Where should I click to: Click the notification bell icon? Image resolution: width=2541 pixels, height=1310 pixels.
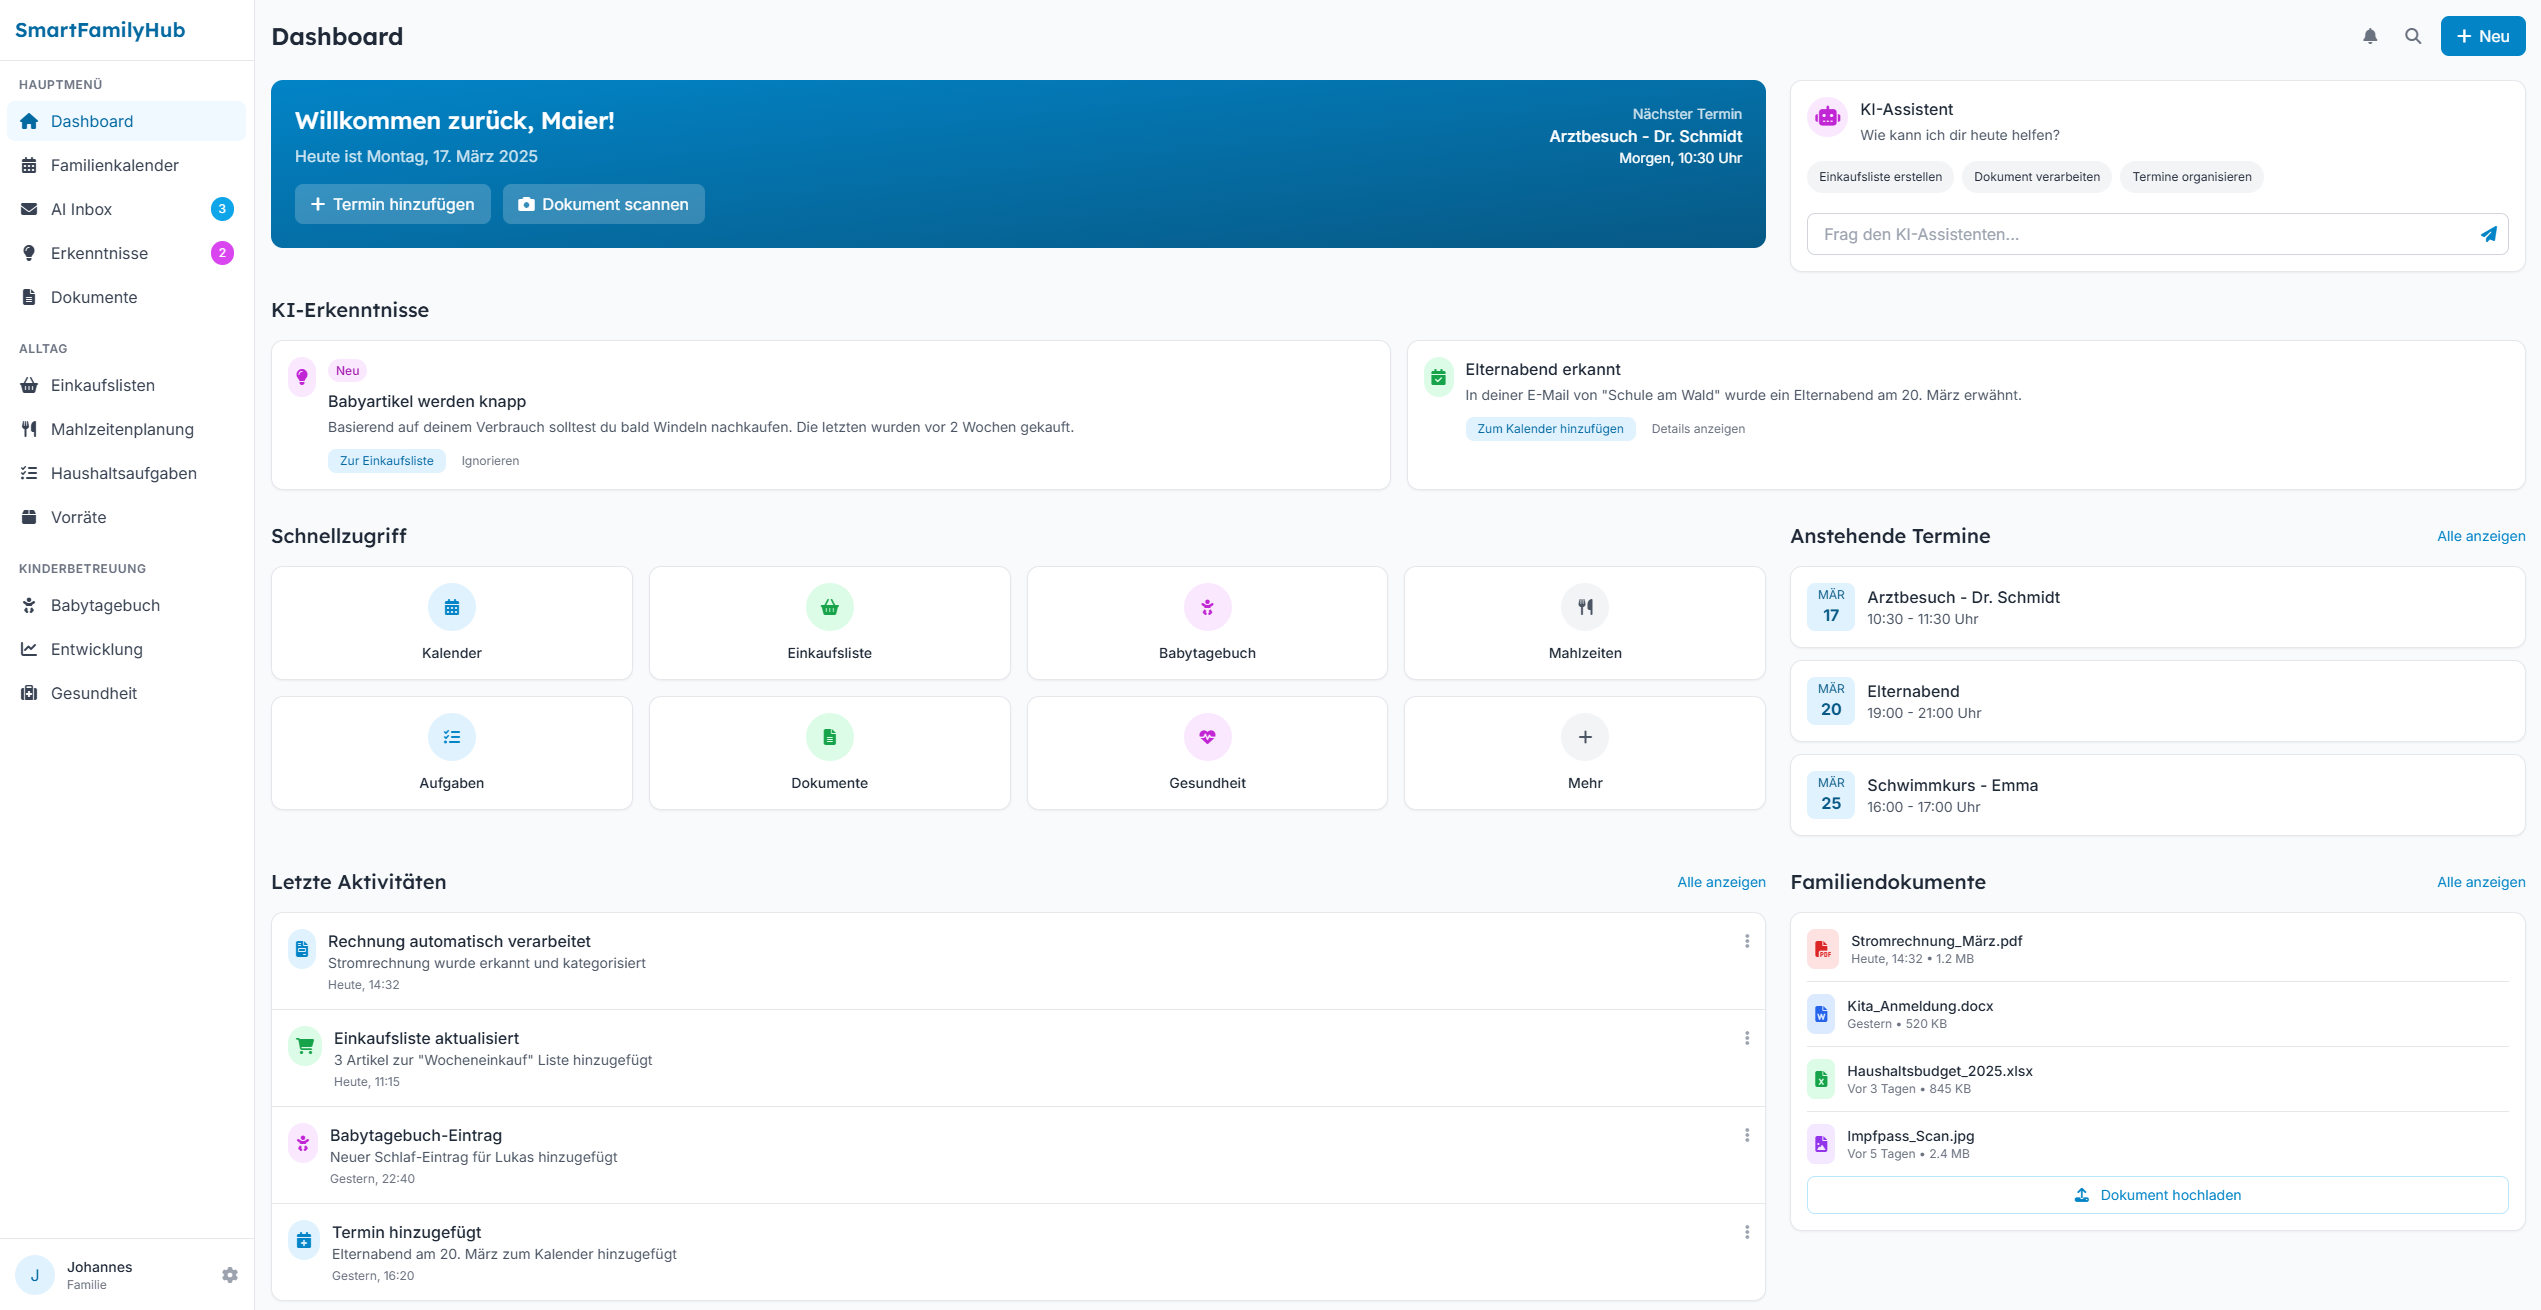(2369, 35)
